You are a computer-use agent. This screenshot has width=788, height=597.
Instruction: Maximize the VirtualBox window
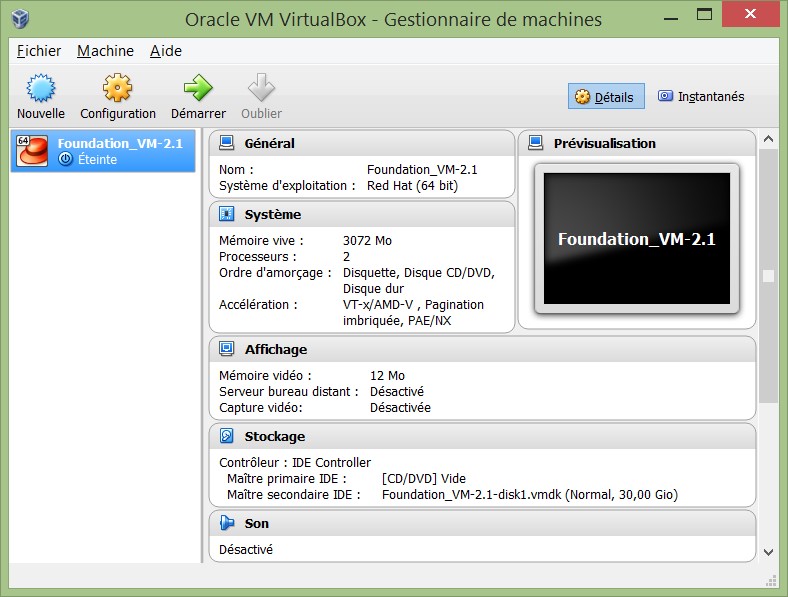[x=704, y=15]
